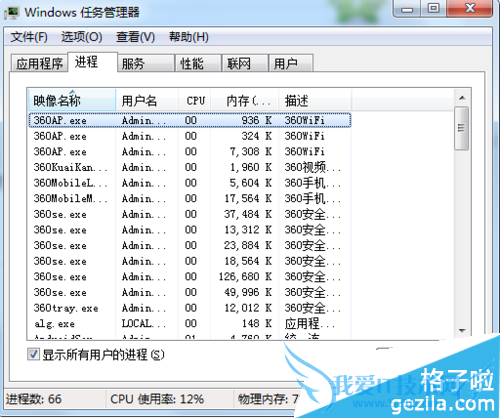500x418 pixels.
Task: Select the alg.exe process row
Action: 190,324
